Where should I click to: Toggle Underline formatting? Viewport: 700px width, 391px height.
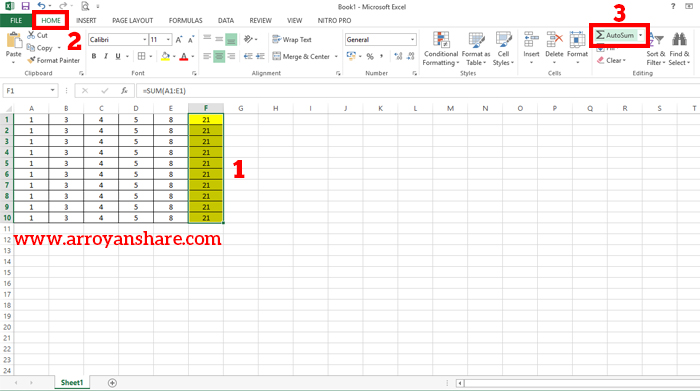coord(118,56)
